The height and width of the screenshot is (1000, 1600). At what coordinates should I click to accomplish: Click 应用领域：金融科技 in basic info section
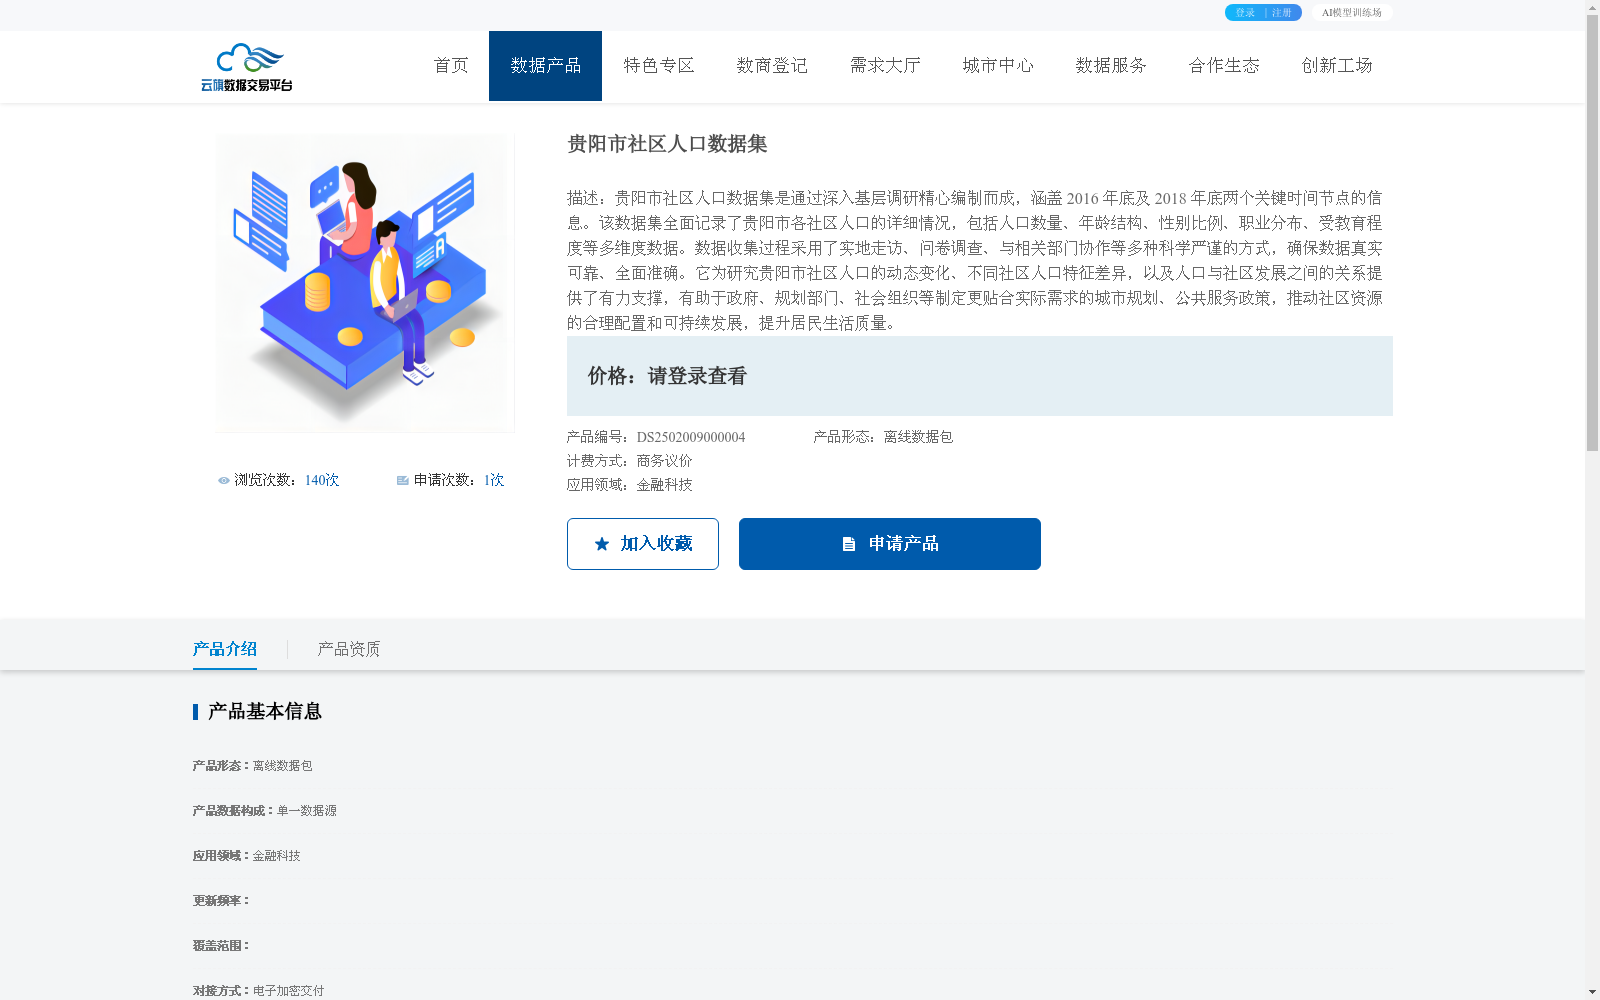(x=247, y=856)
